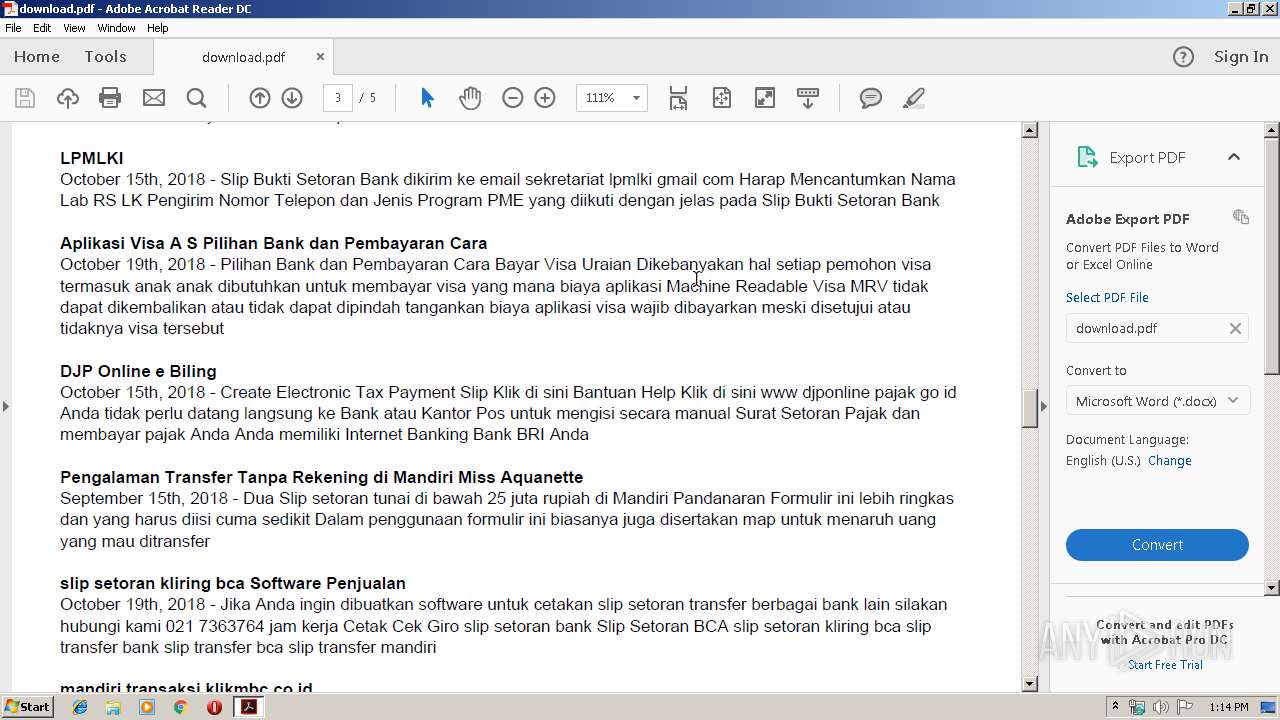The width and height of the screenshot is (1280, 720).
Task: Click the Windows Start button
Action: click(x=28, y=707)
